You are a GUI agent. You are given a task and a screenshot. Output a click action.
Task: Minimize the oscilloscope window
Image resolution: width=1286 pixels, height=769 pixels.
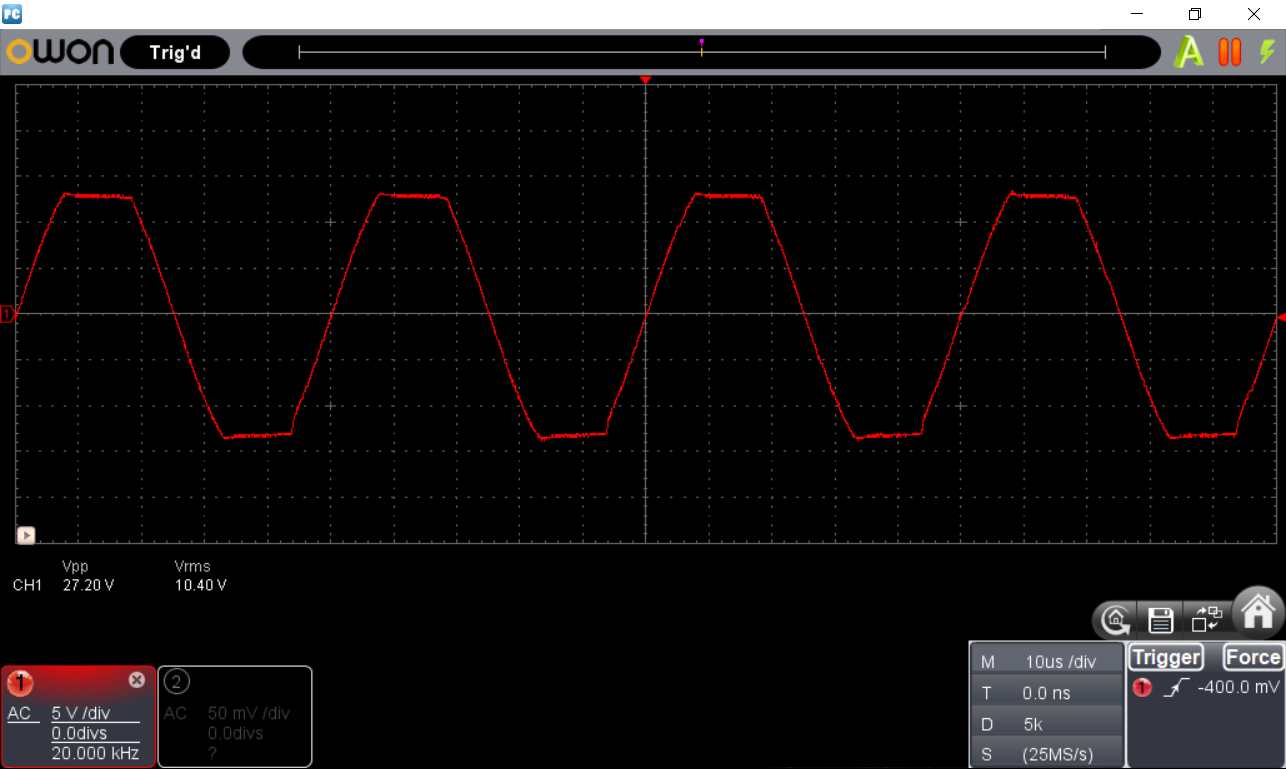click(x=1136, y=14)
